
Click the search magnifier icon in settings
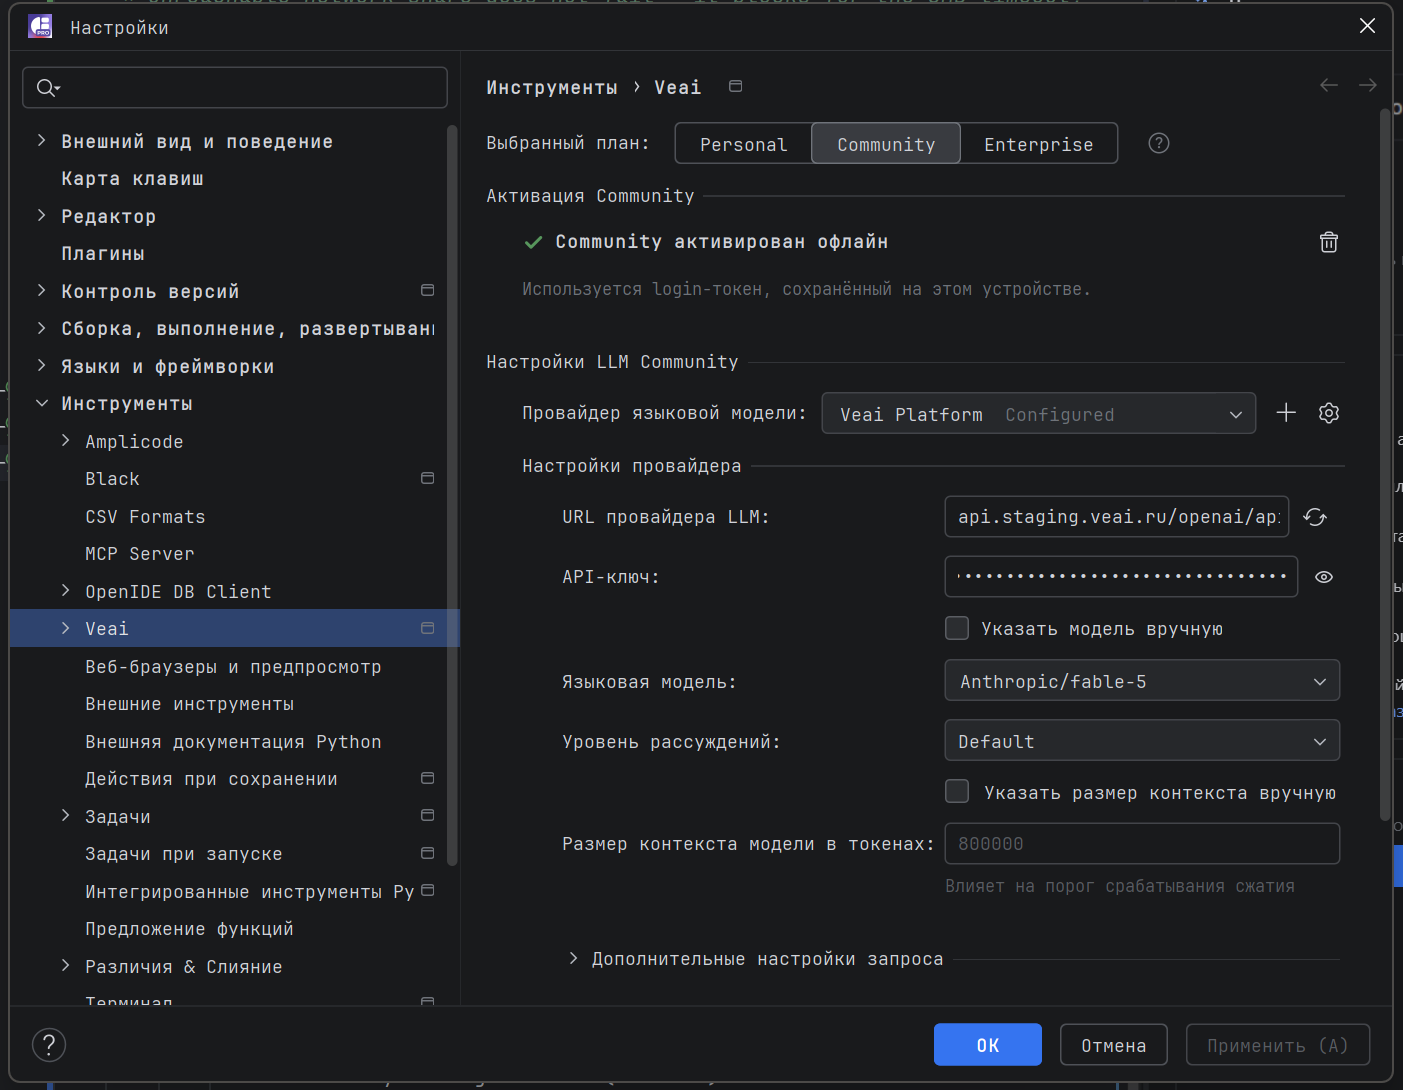point(47,88)
